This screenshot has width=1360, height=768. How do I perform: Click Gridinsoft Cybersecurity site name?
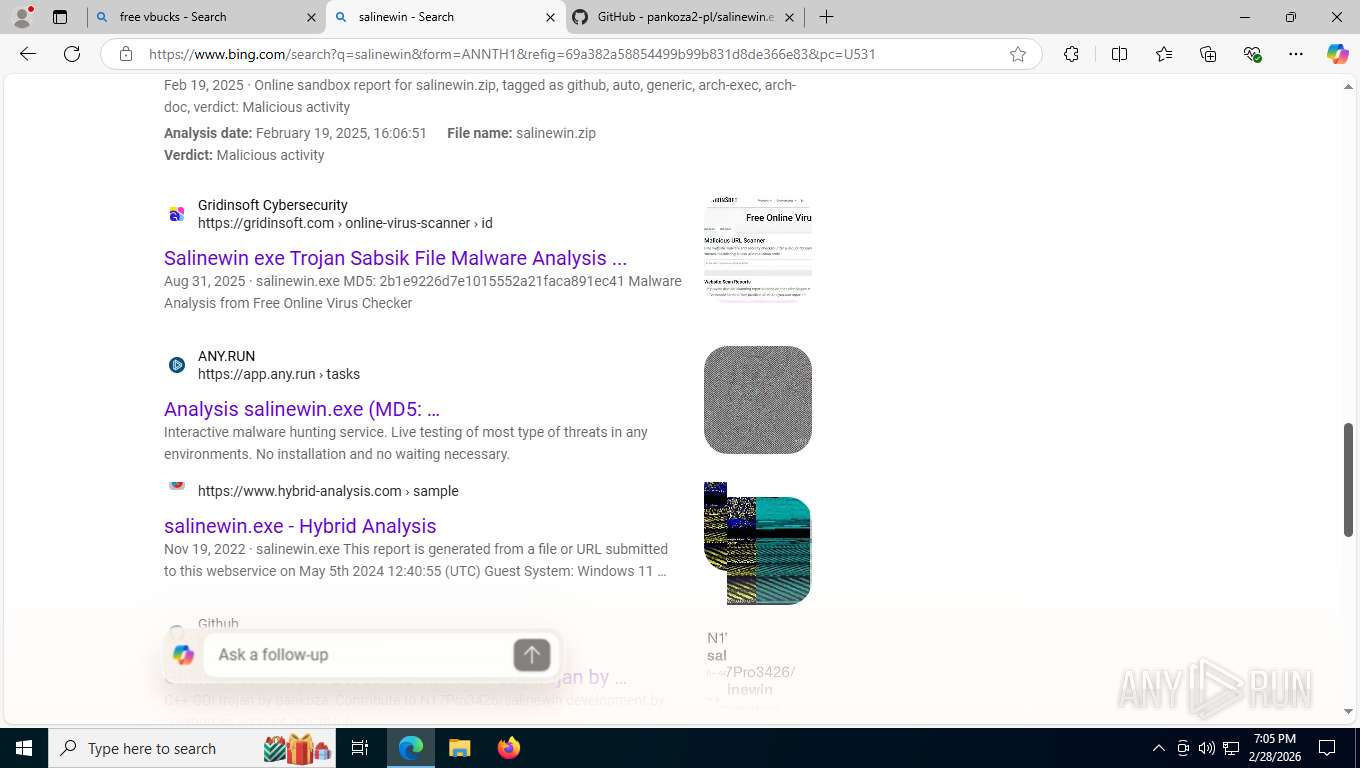273,205
